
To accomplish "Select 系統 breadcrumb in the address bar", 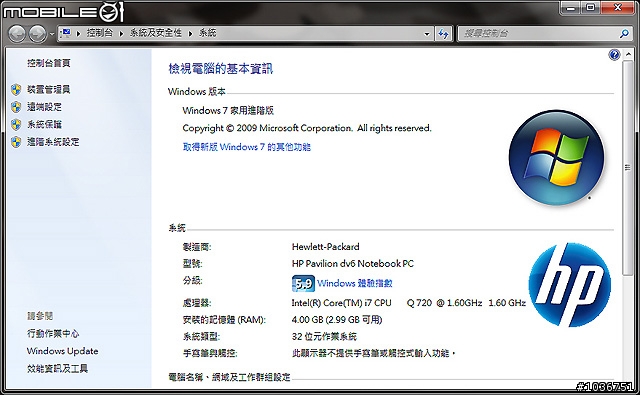I will pyautogui.click(x=207, y=33).
